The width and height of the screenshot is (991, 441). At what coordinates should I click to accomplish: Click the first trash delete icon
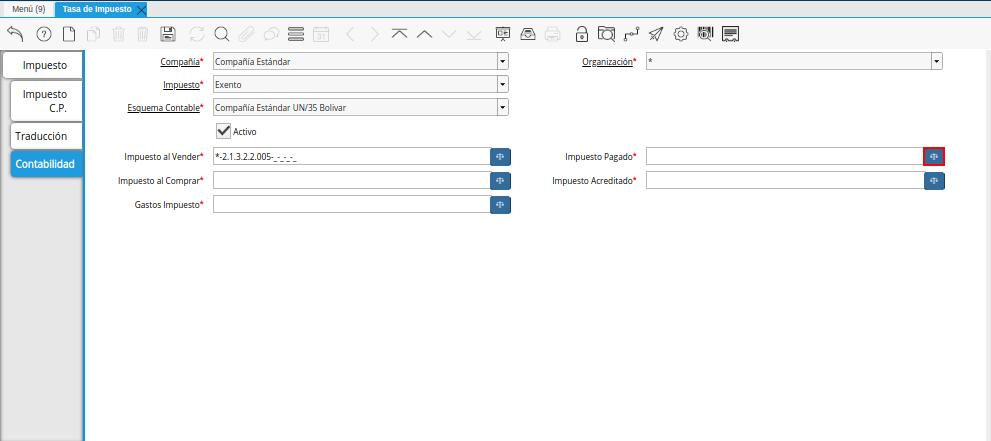pyautogui.click(x=118, y=34)
